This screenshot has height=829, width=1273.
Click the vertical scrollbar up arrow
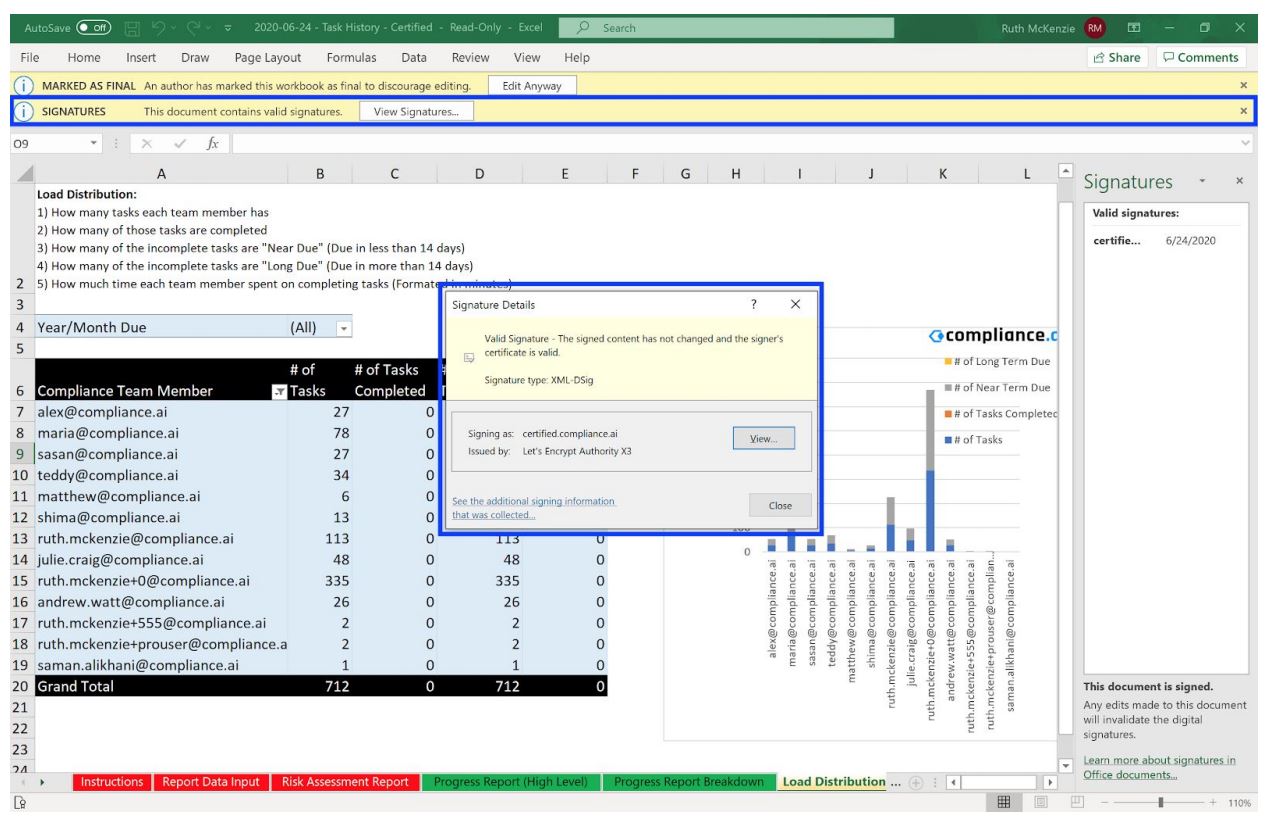[x=1065, y=172]
